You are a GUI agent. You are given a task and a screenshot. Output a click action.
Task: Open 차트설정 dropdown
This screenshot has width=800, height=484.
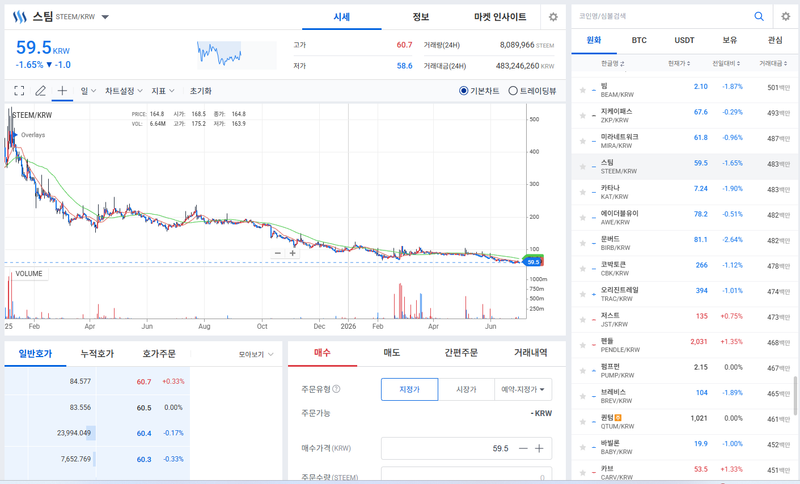123,91
